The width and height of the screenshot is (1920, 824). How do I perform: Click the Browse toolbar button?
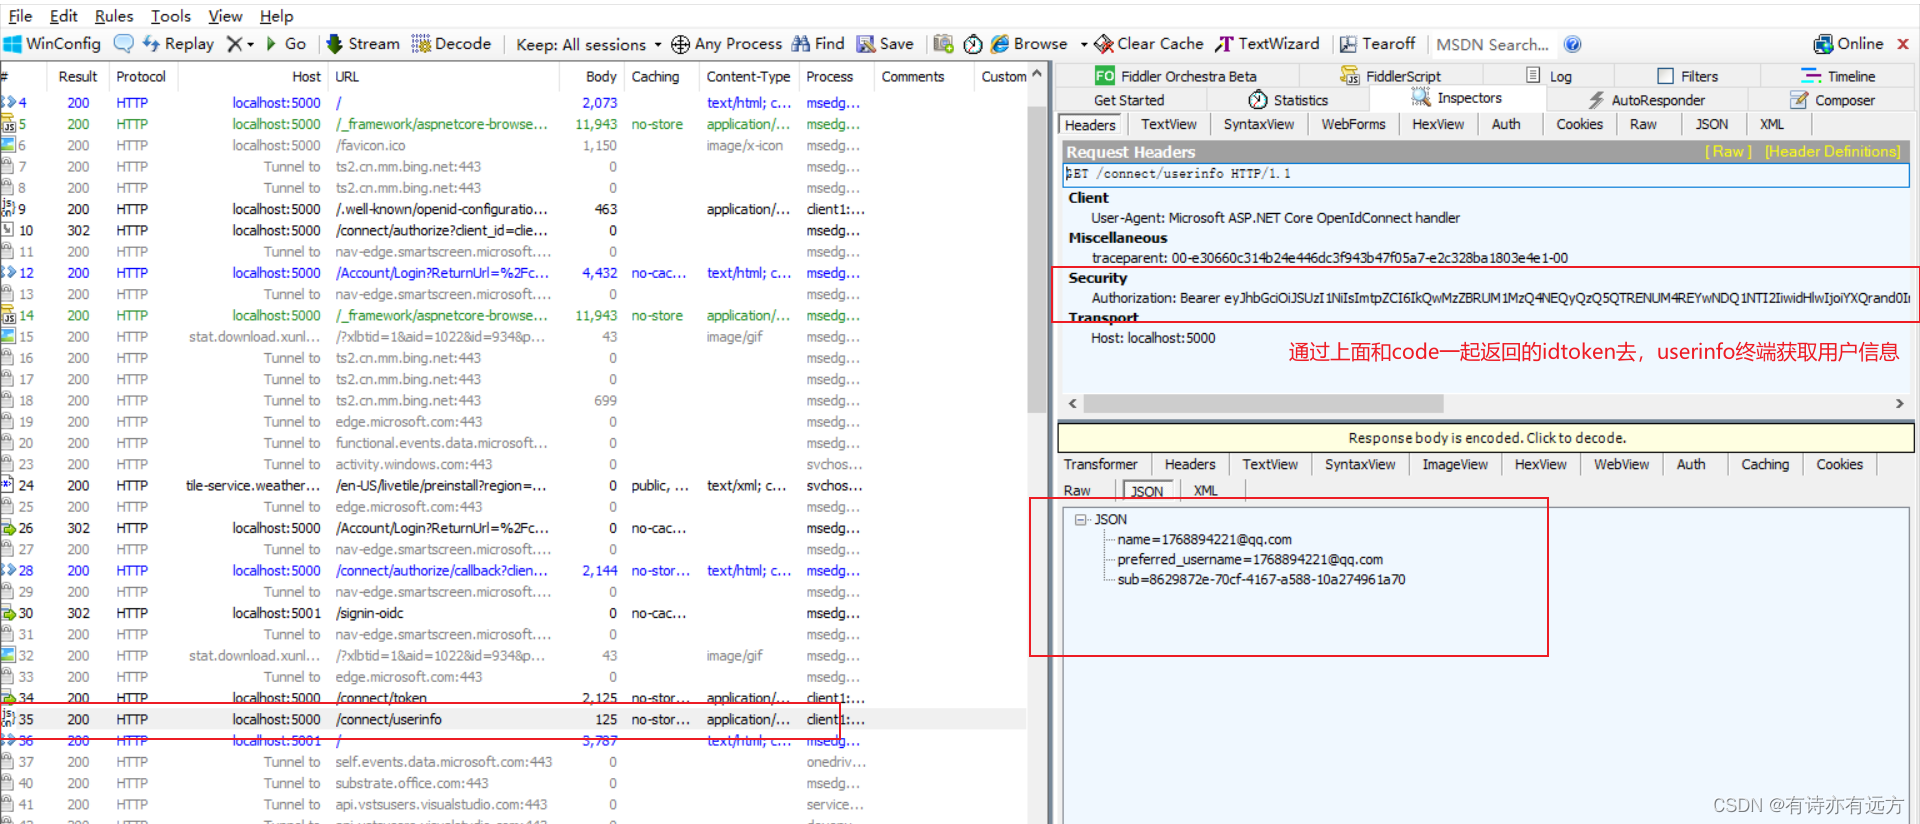1030,44
